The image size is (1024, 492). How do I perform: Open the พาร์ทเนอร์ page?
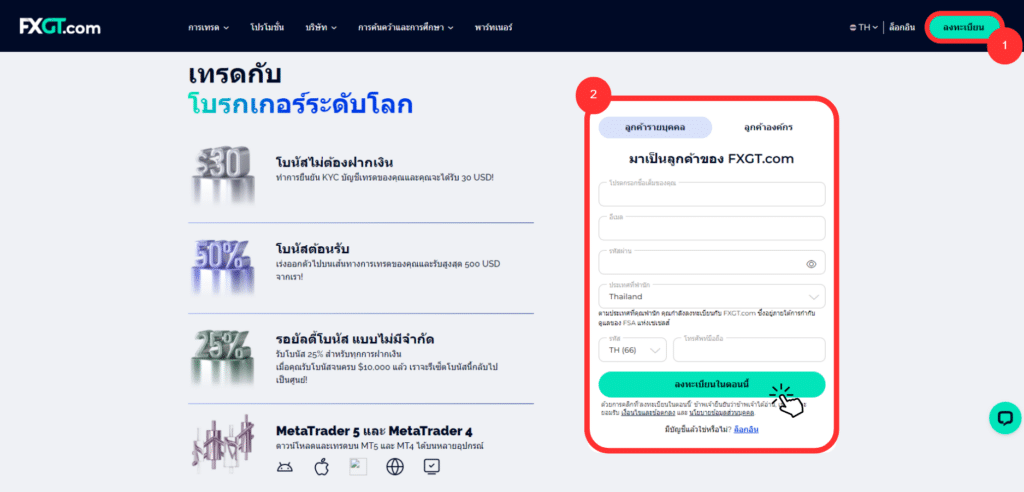click(x=493, y=27)
